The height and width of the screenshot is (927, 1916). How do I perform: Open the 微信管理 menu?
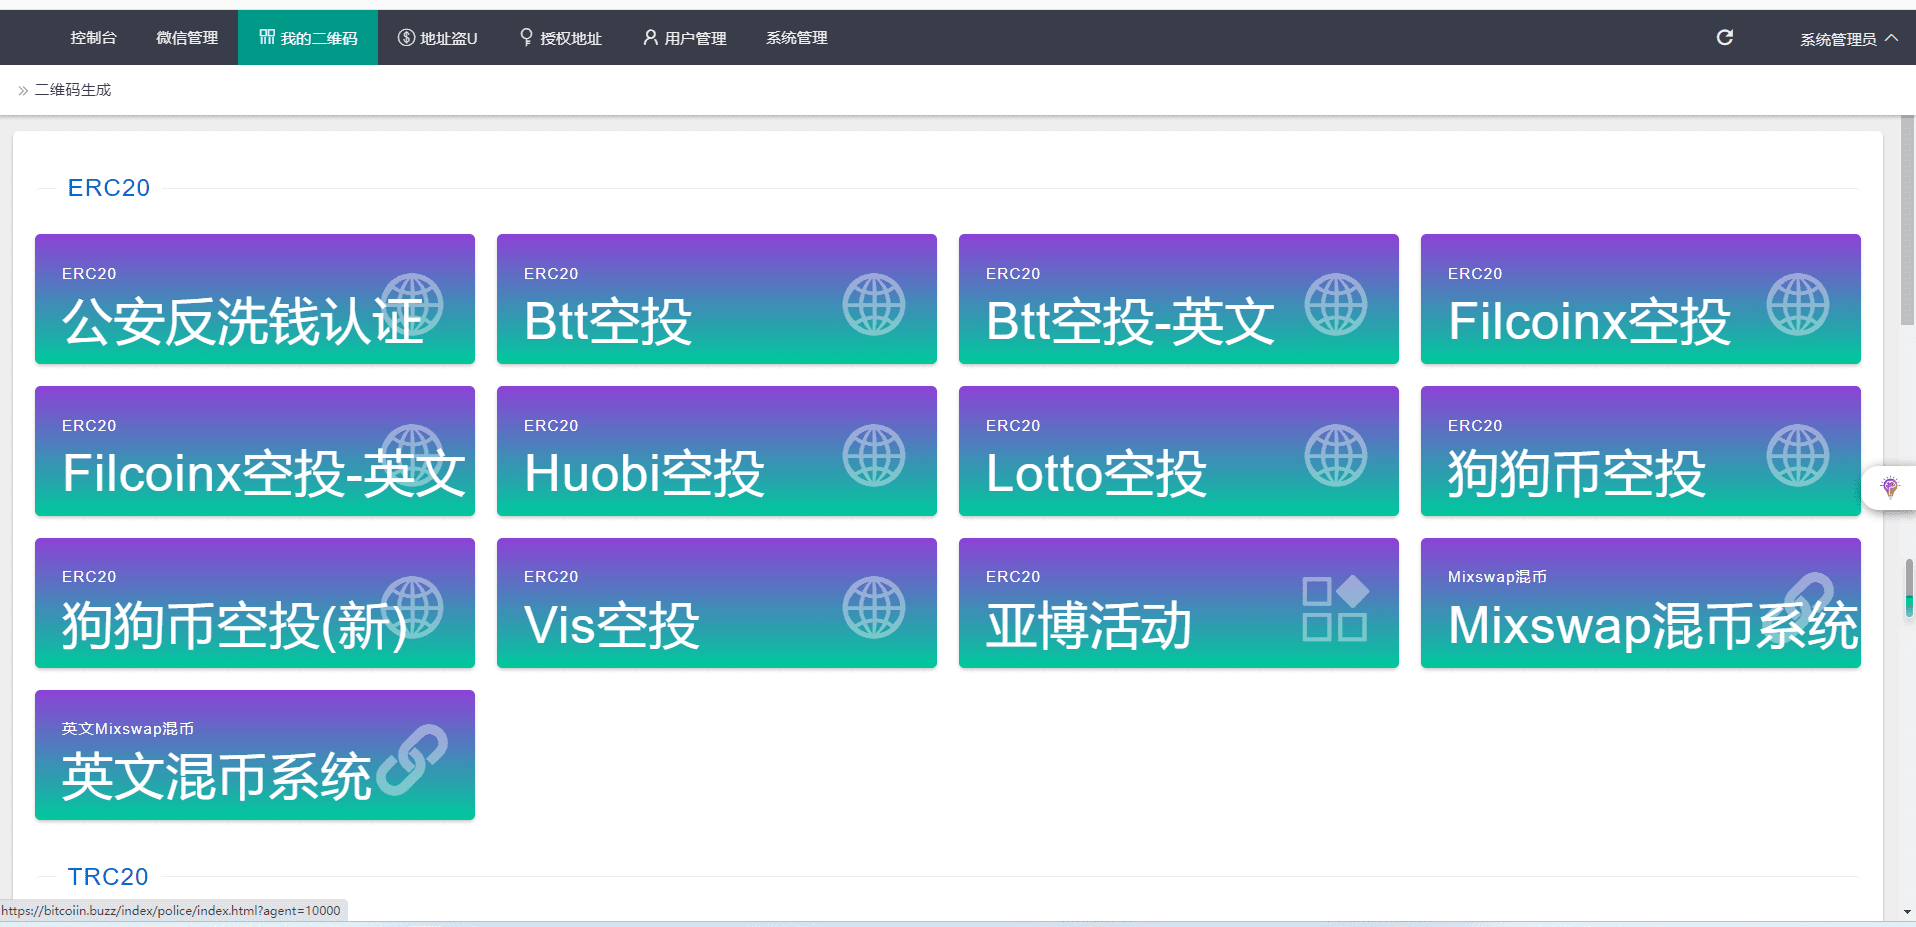click(187, 38)
